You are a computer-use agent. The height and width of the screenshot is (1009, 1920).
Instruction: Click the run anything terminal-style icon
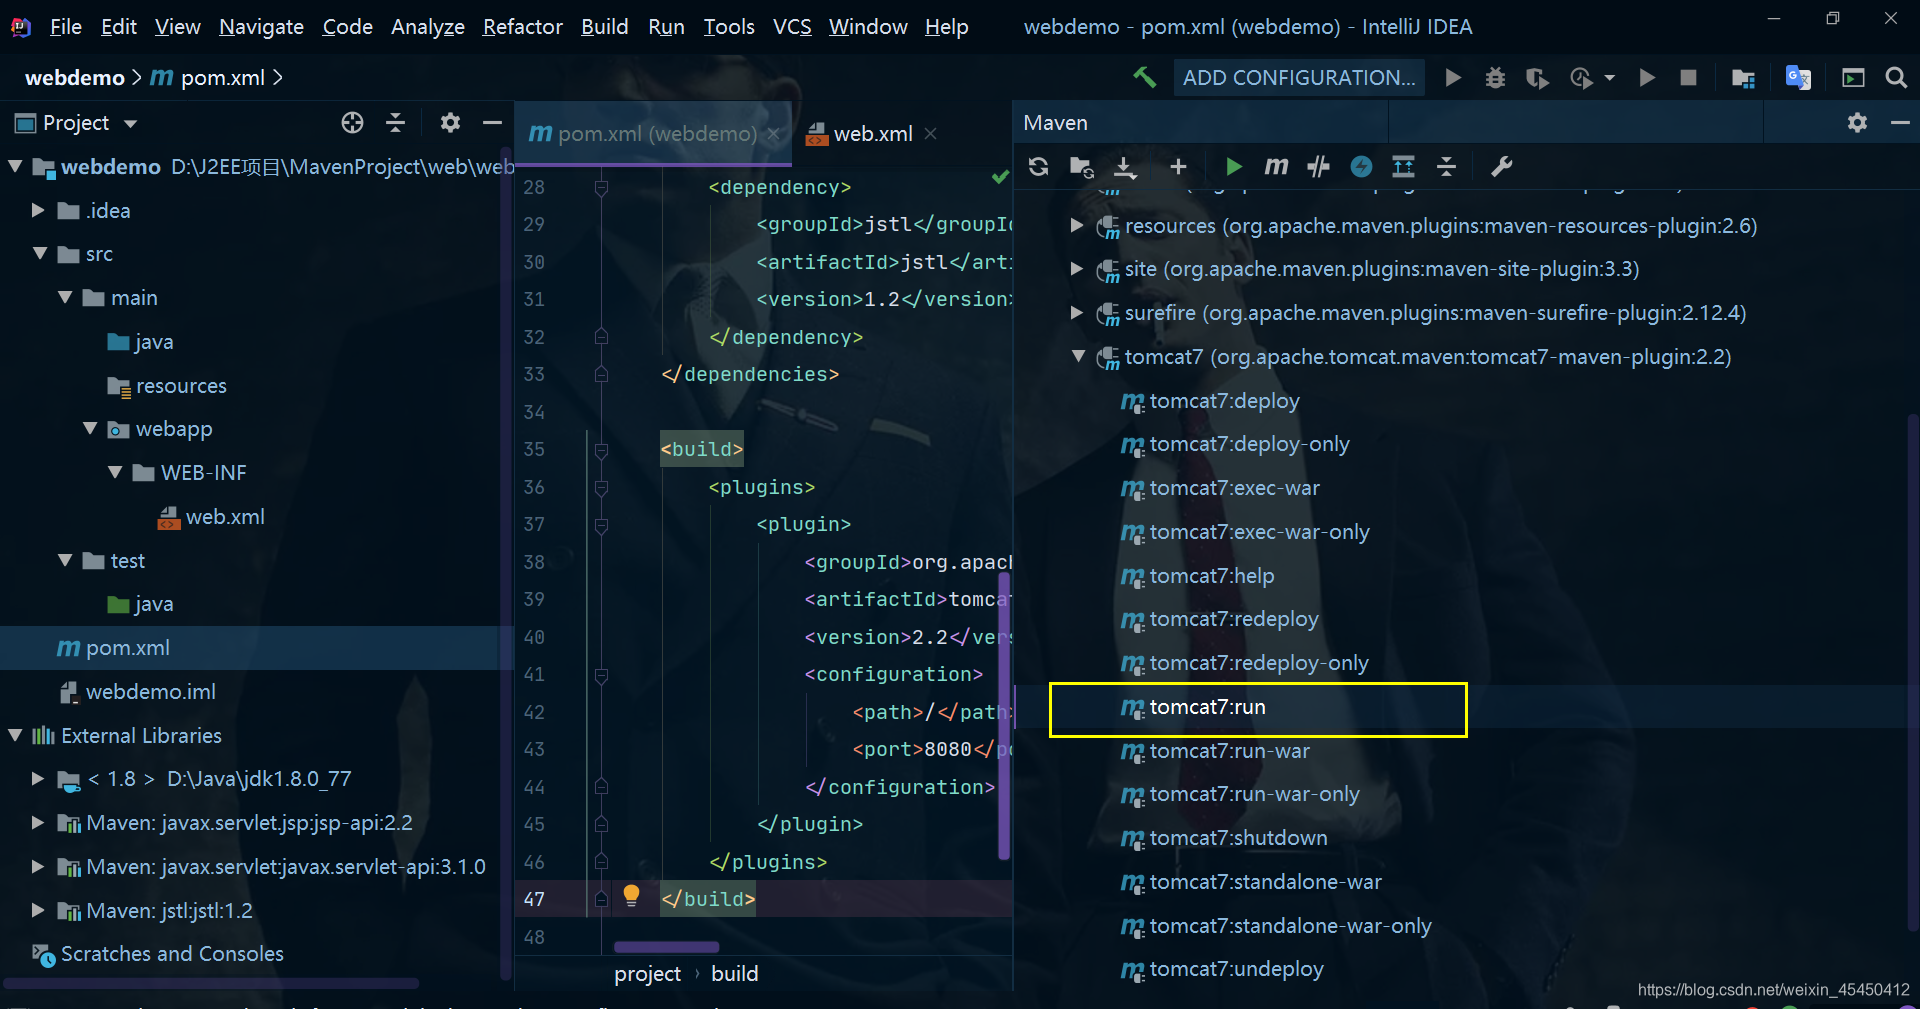1853,77
